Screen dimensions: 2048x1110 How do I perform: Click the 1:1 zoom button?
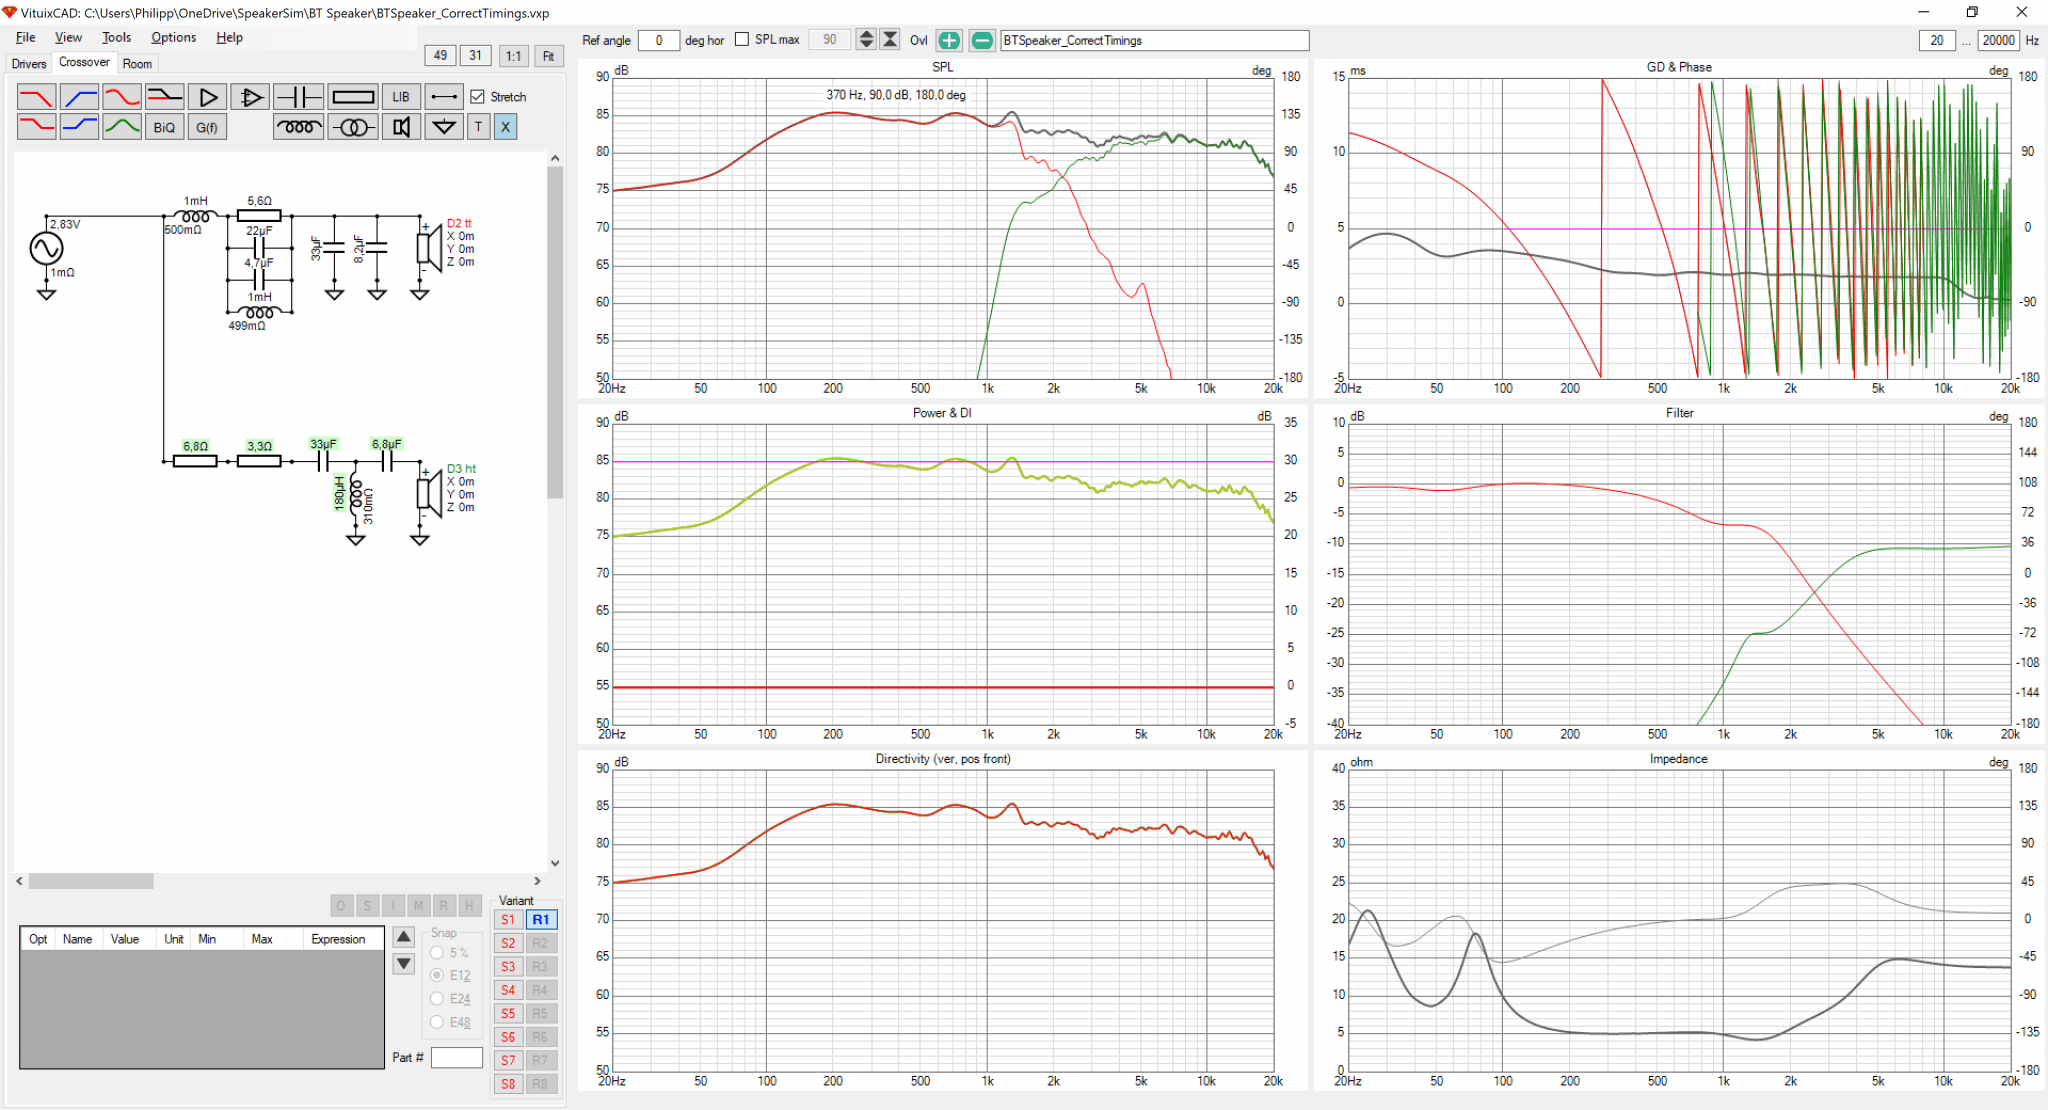(513, 56)
